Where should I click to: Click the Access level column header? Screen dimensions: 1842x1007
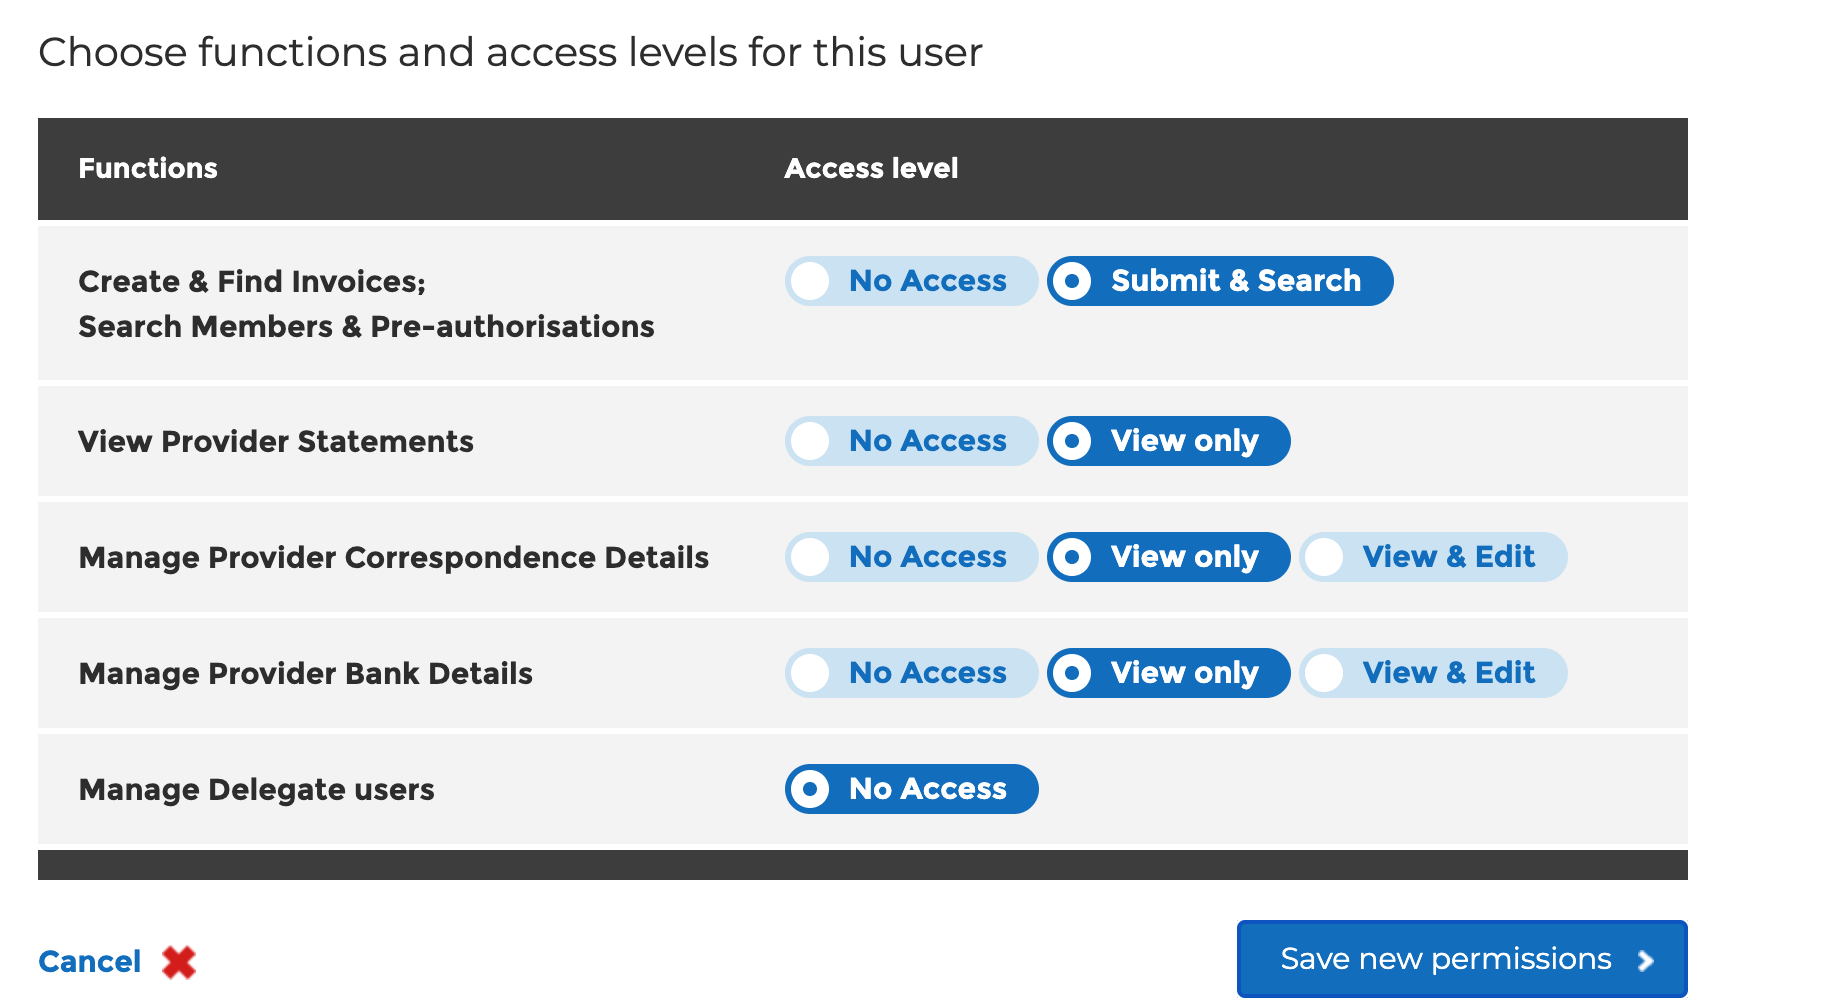point(871,168)
